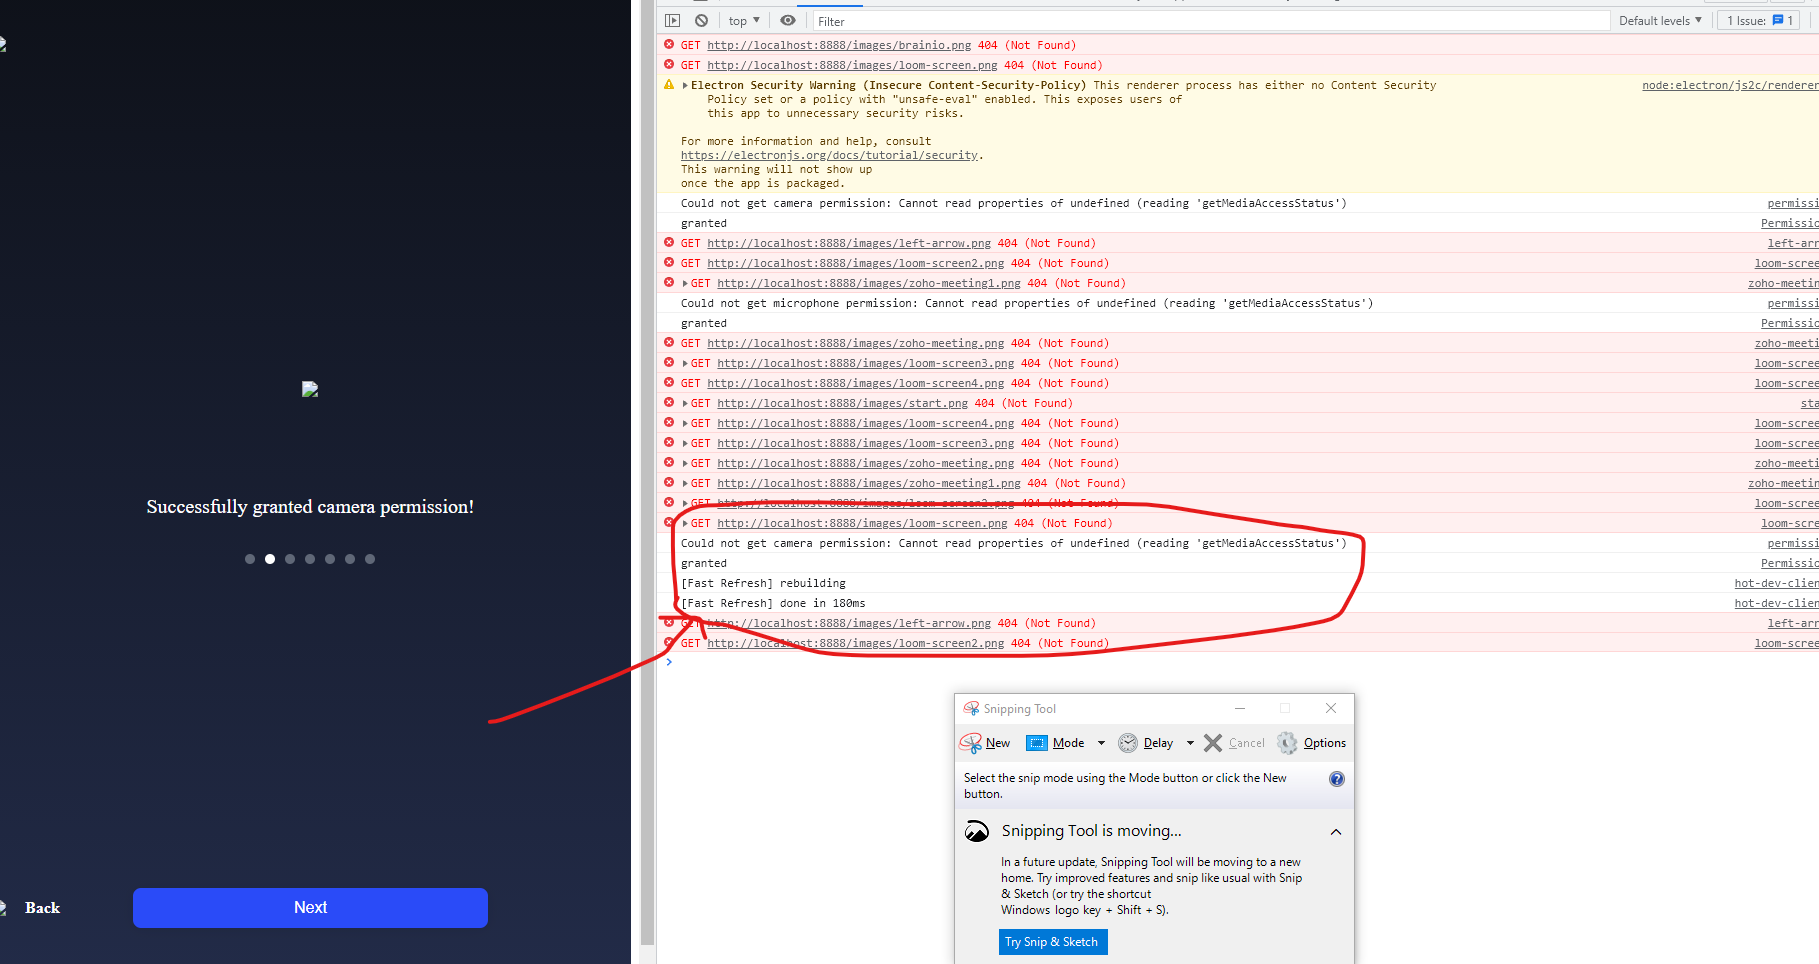Select the fourth carousel dot
Screen dimensions: 1819x964
click(310, 559)
